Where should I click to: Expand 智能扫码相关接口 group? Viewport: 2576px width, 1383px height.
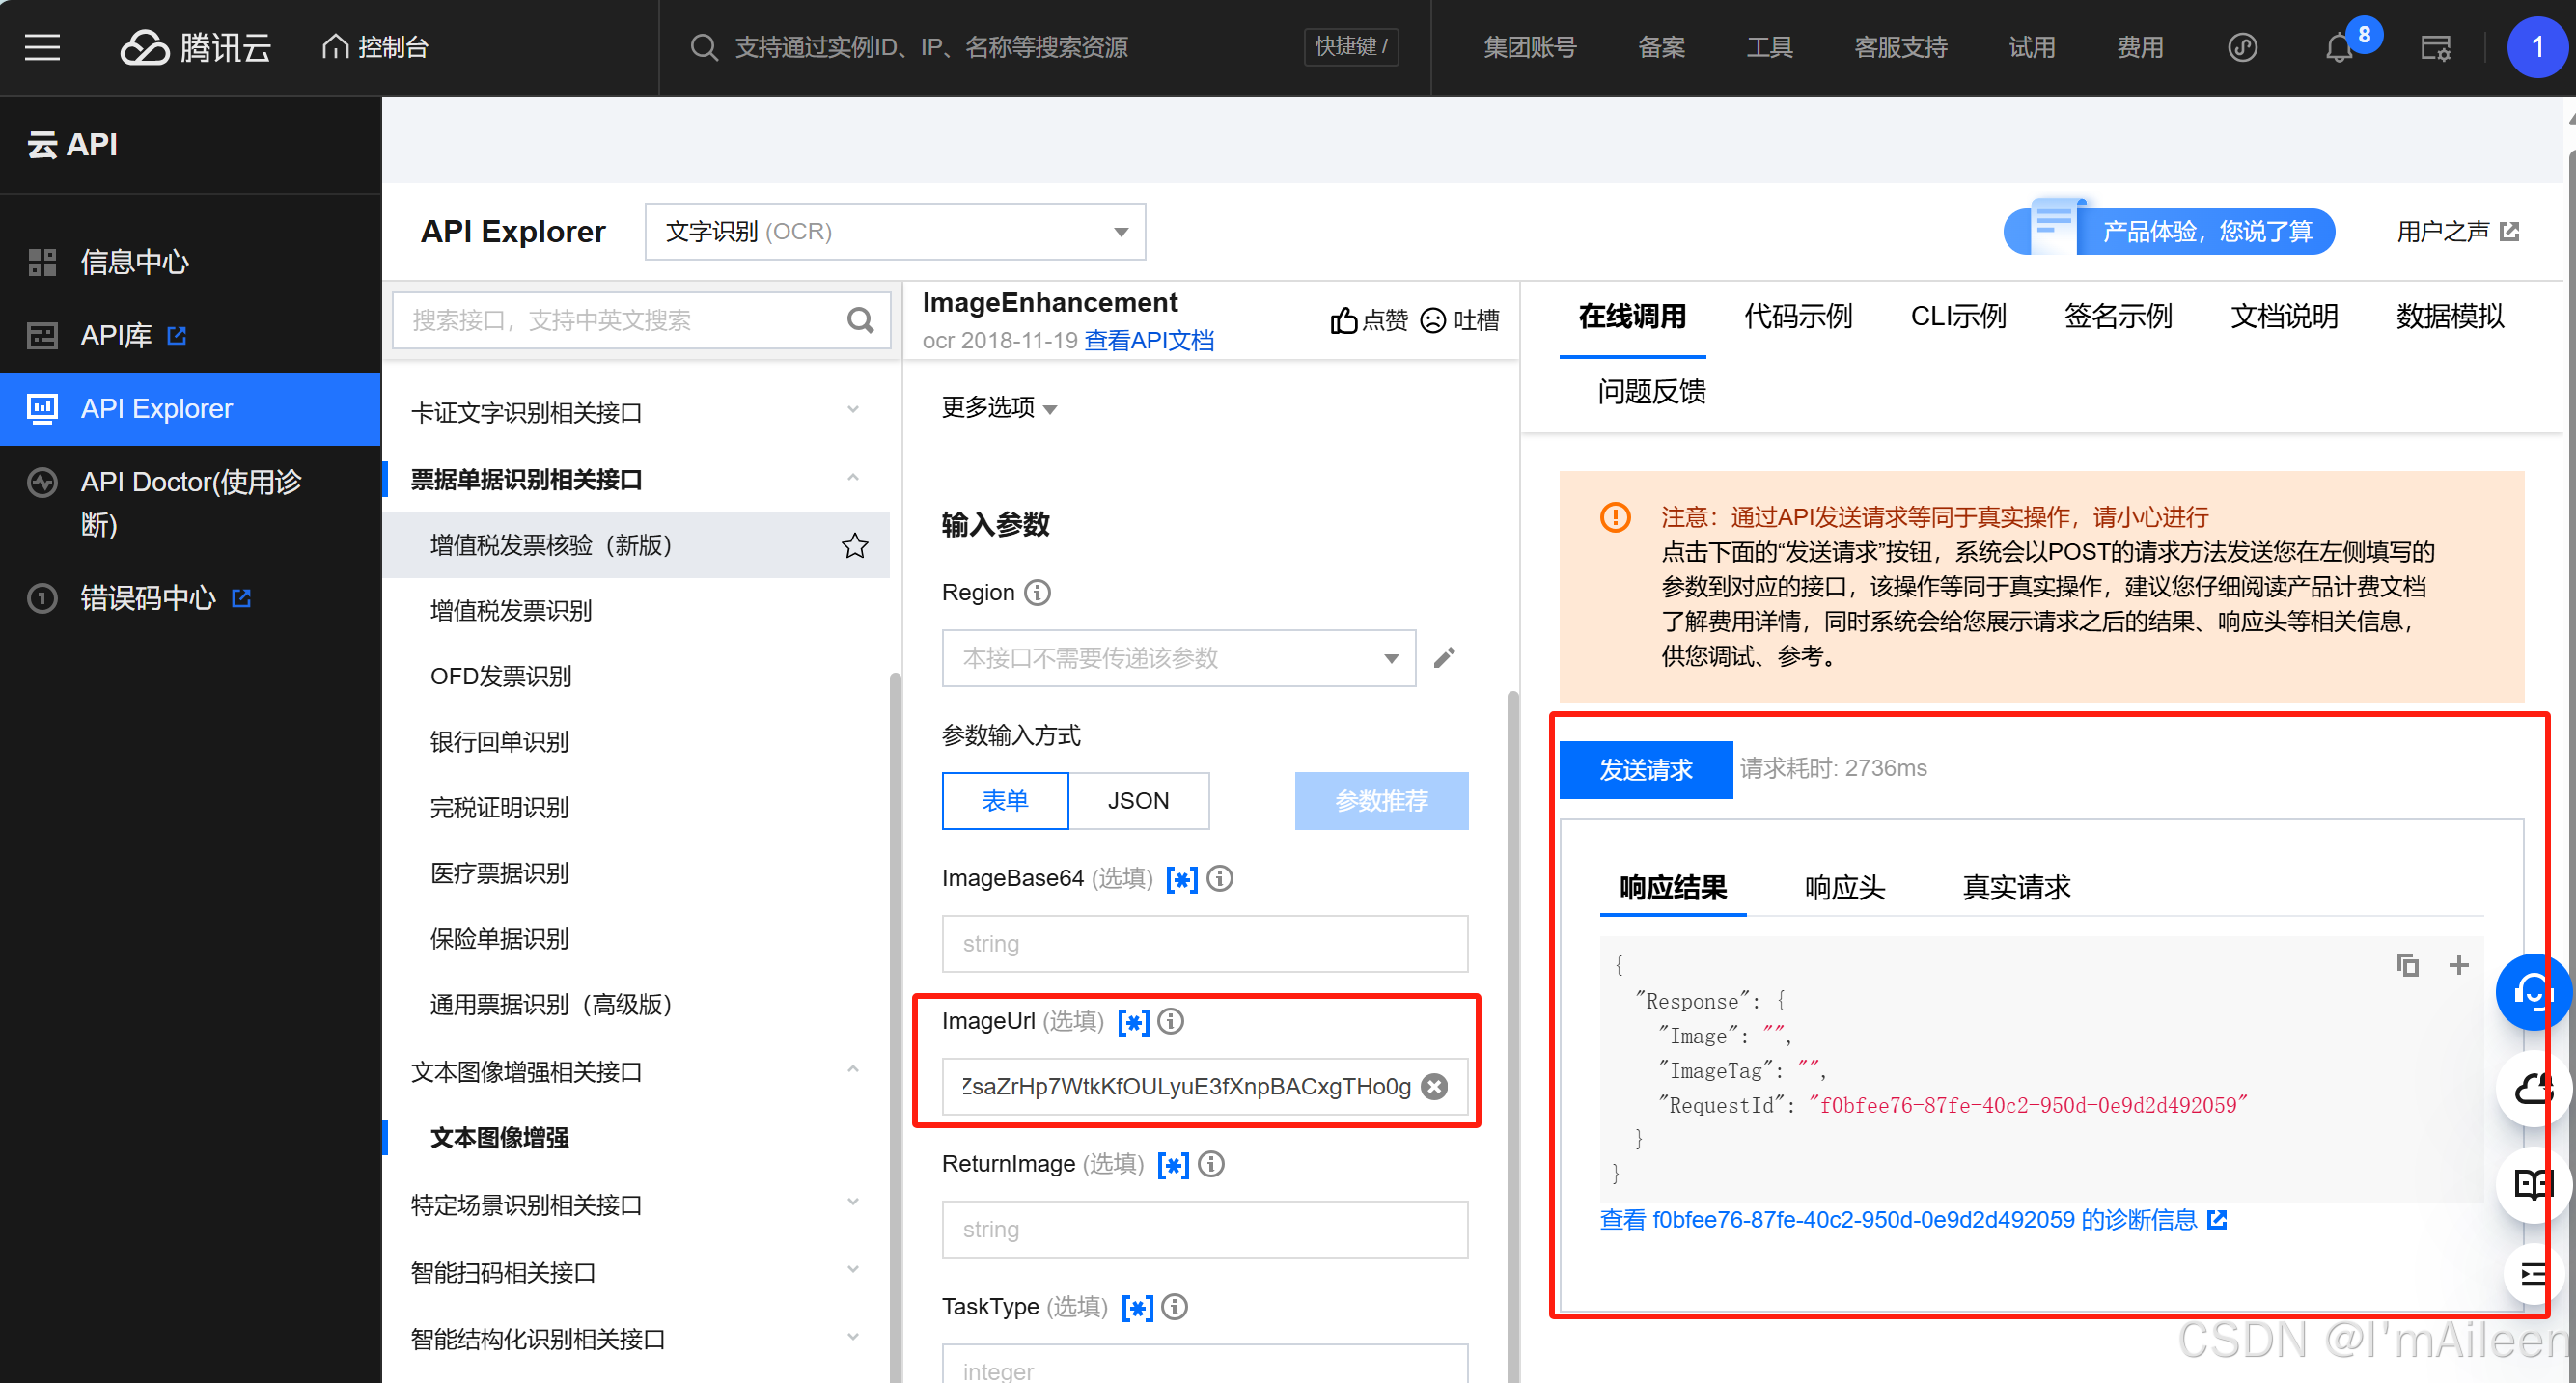(636, 1272)
